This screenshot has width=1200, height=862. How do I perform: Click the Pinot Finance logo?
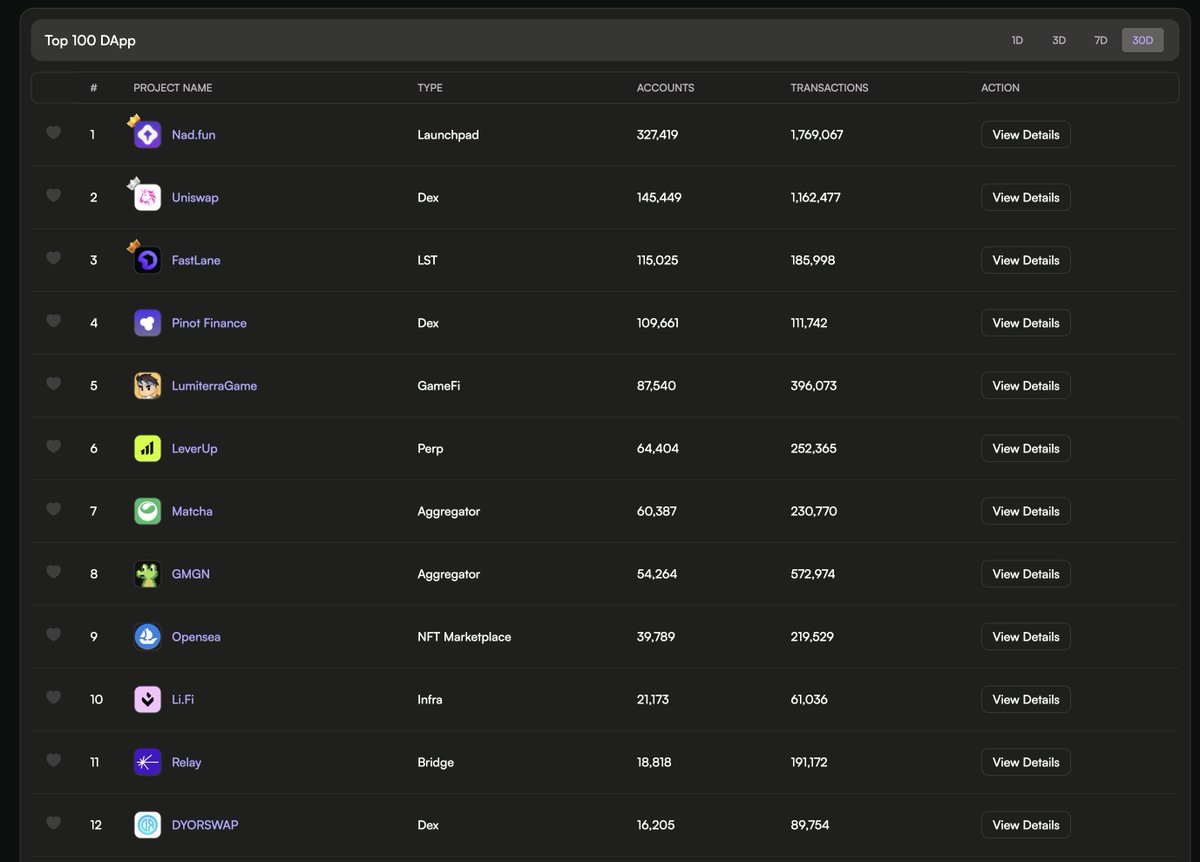point(147,322)
